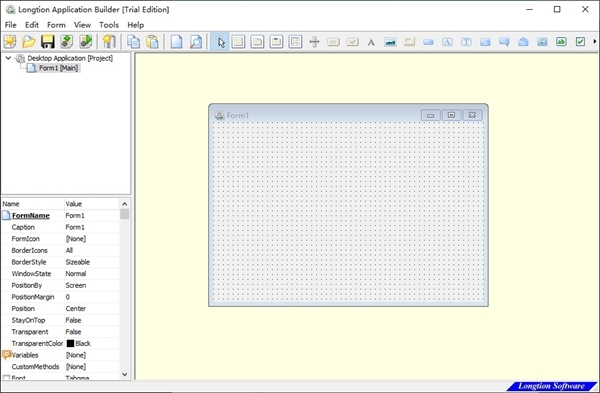Image resolution: width=600 pixels, height=393 pixels.
Task: Edit the Caption value Form1
Action: pyautogui.click(x=75, y=227)
